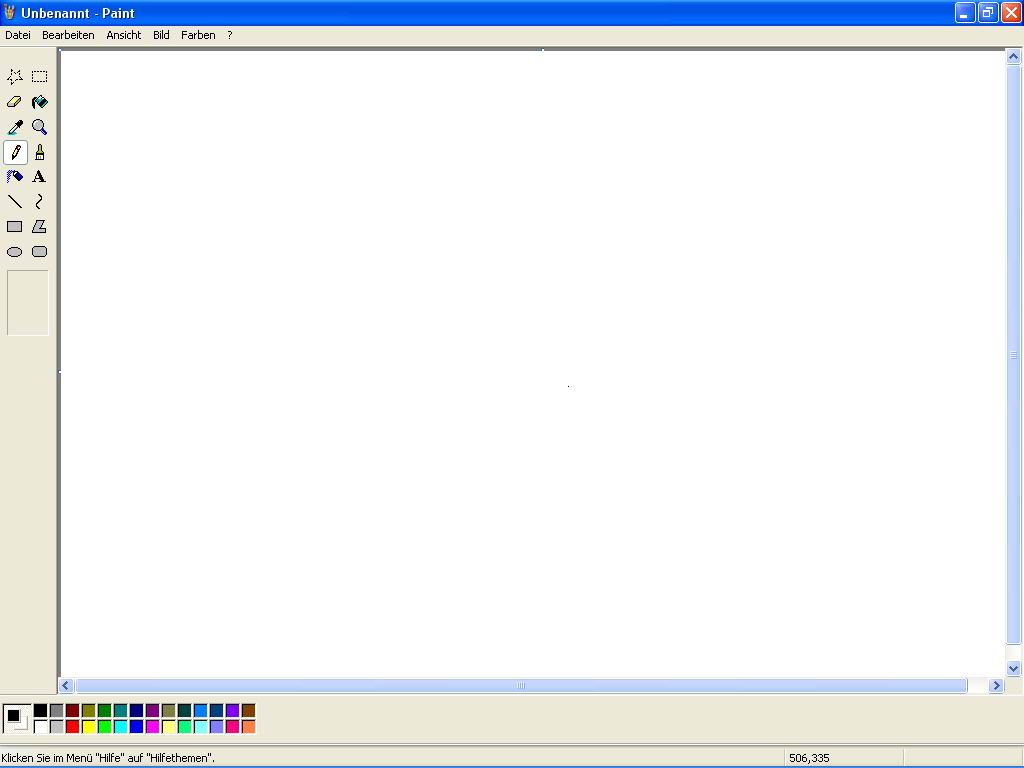Choose the Rectangle shape tool
1024x768 pixels.
tap(15, 227)
